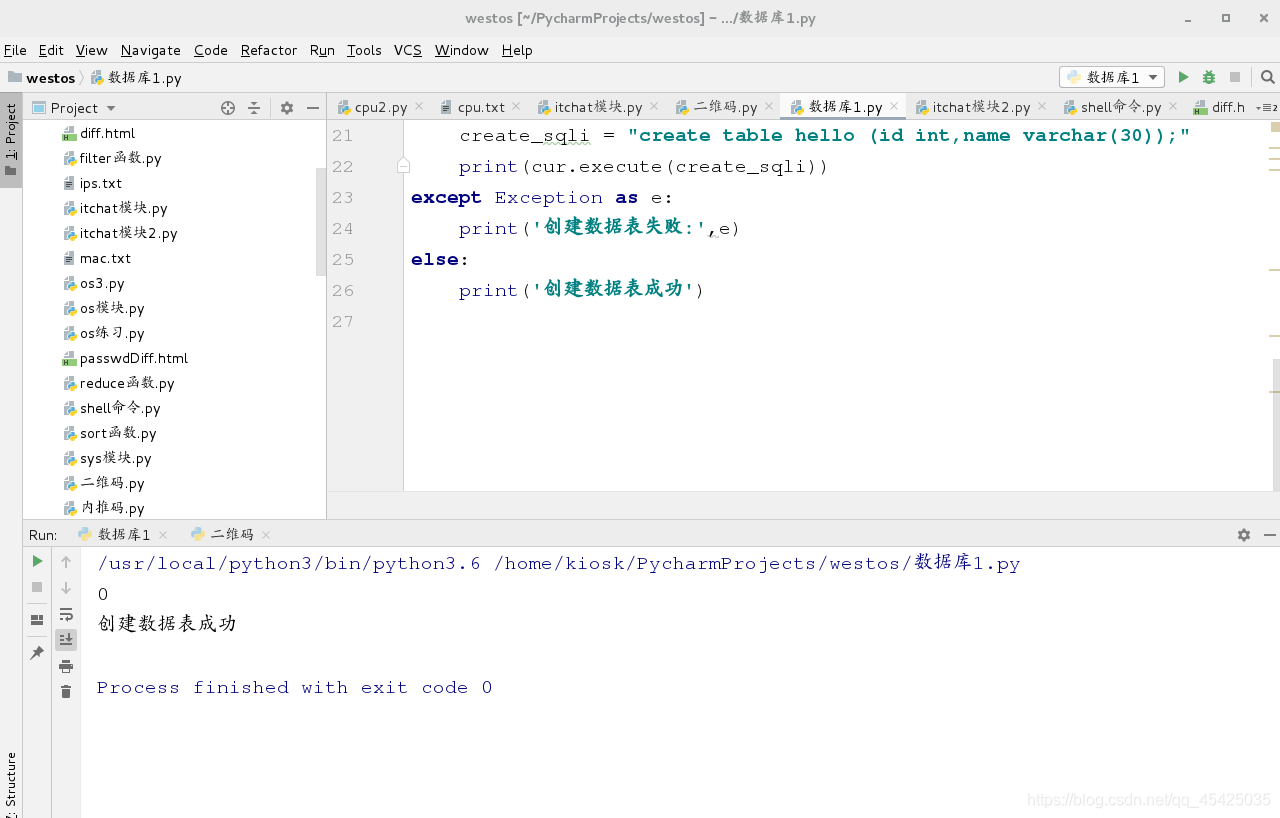Click the Project panel vertical scrollbar
Viewport: 1280px width, 818px height.
[321, 221]
